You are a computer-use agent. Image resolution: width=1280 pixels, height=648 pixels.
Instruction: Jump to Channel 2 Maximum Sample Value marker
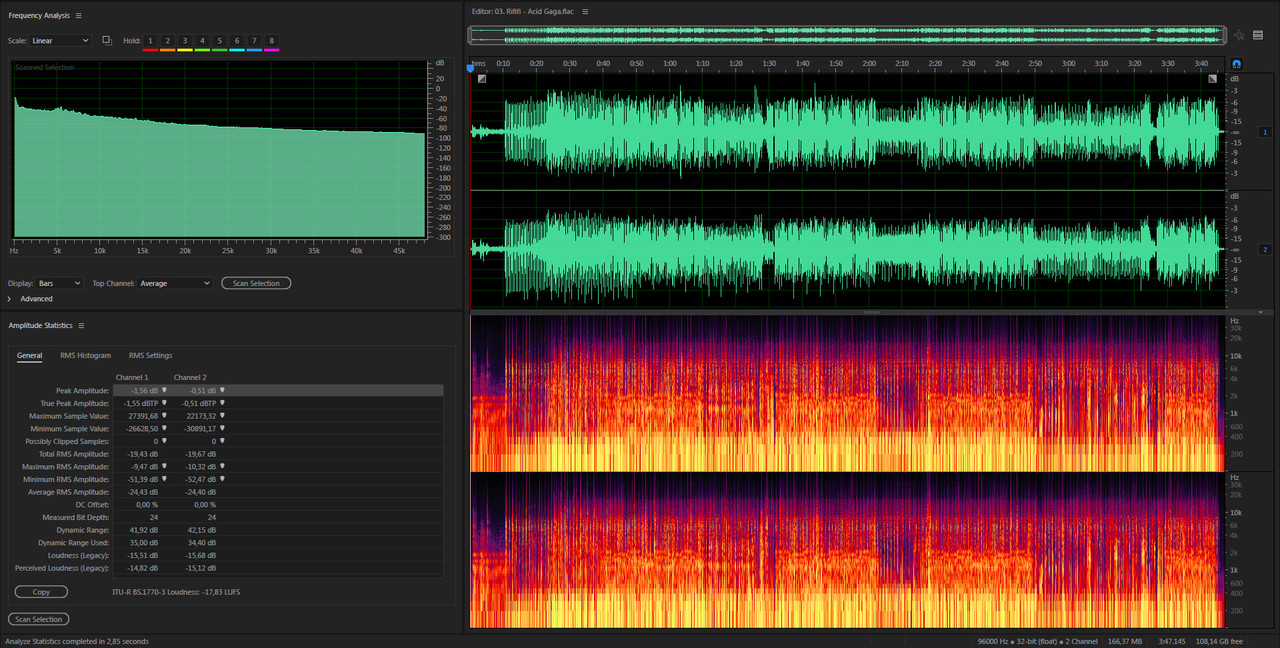(x=223, y=415)
